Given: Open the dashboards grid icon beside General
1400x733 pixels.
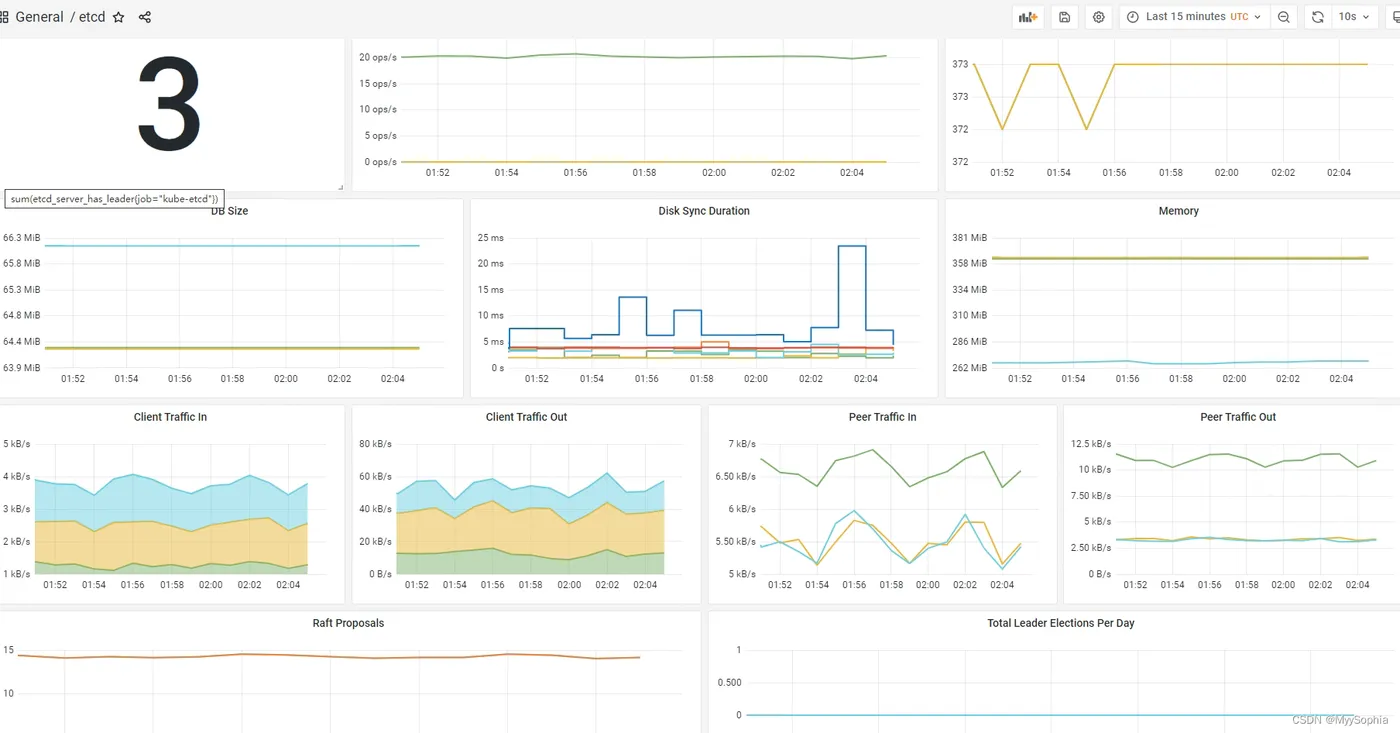Looking at the screenshot, I should [4, 17].
